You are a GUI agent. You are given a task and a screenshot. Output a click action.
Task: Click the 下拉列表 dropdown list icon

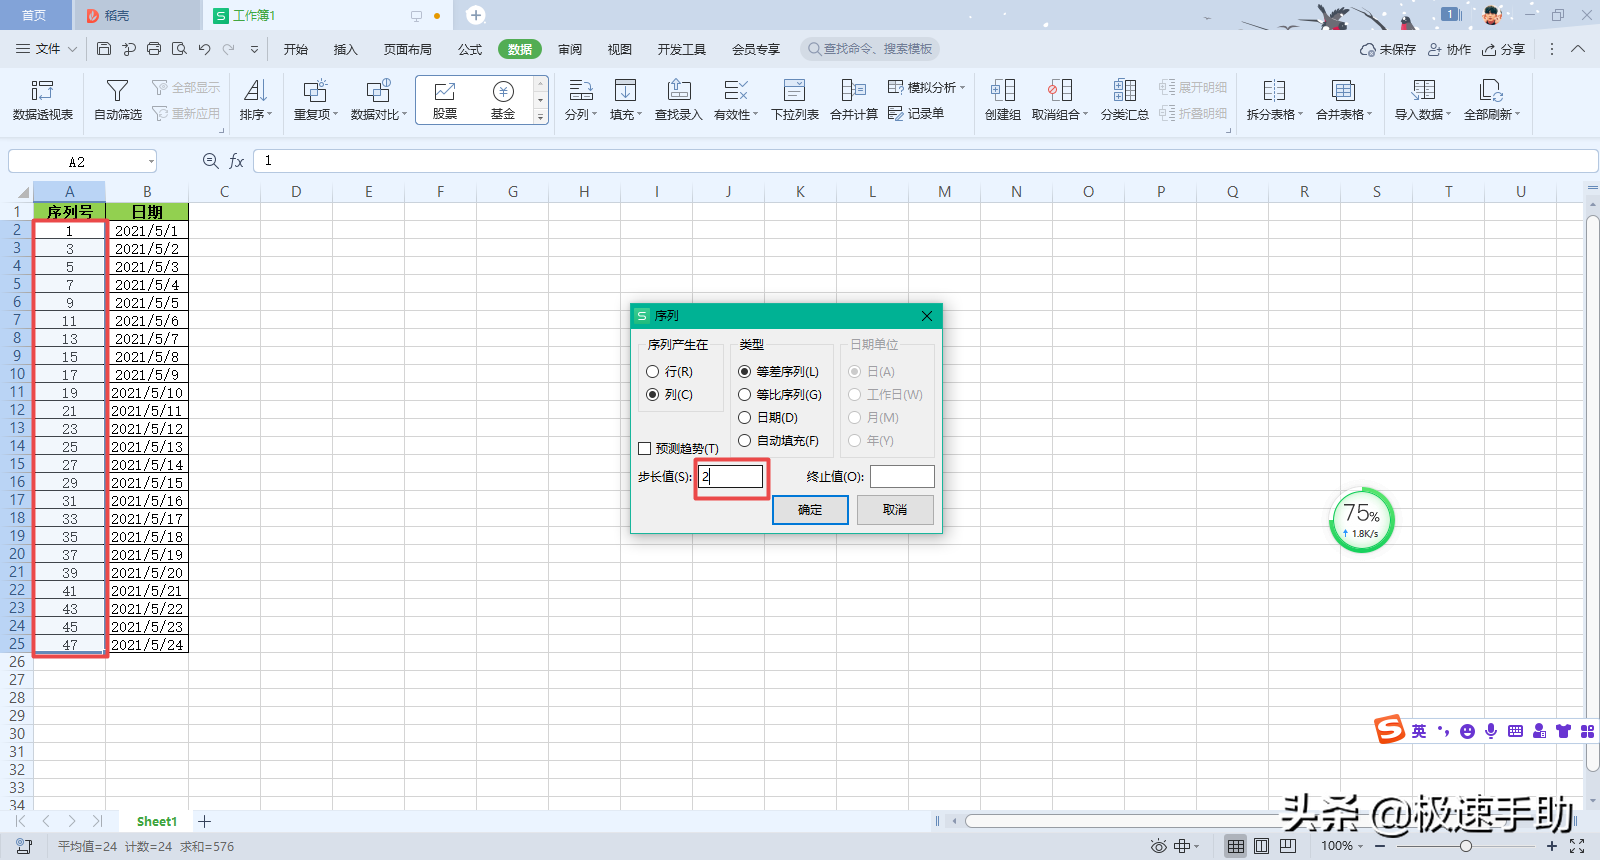click(x=795, y=91)
